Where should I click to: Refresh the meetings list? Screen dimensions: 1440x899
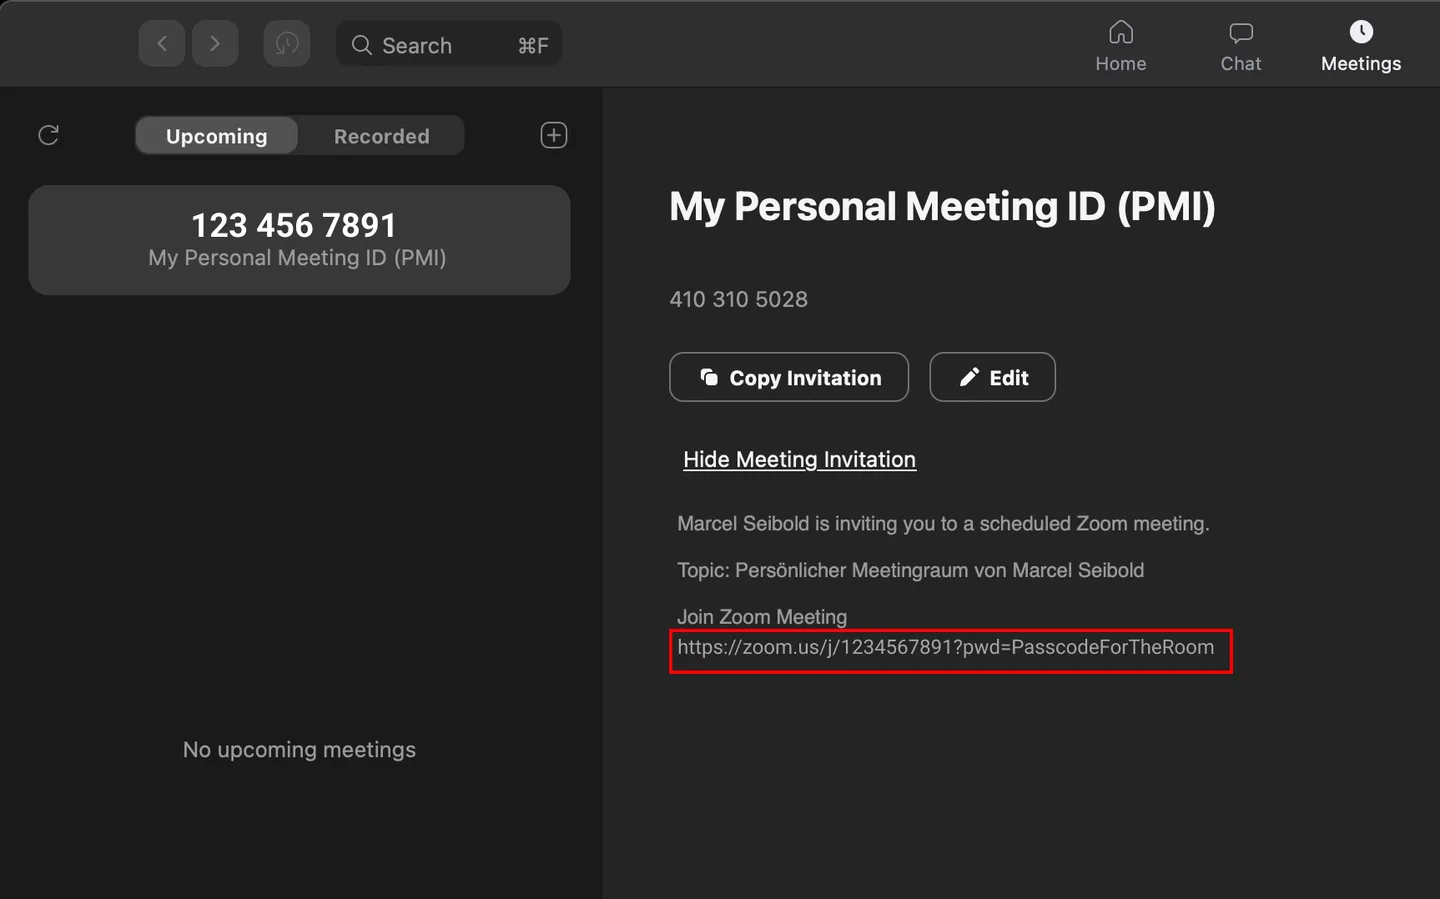click(48, 135)
